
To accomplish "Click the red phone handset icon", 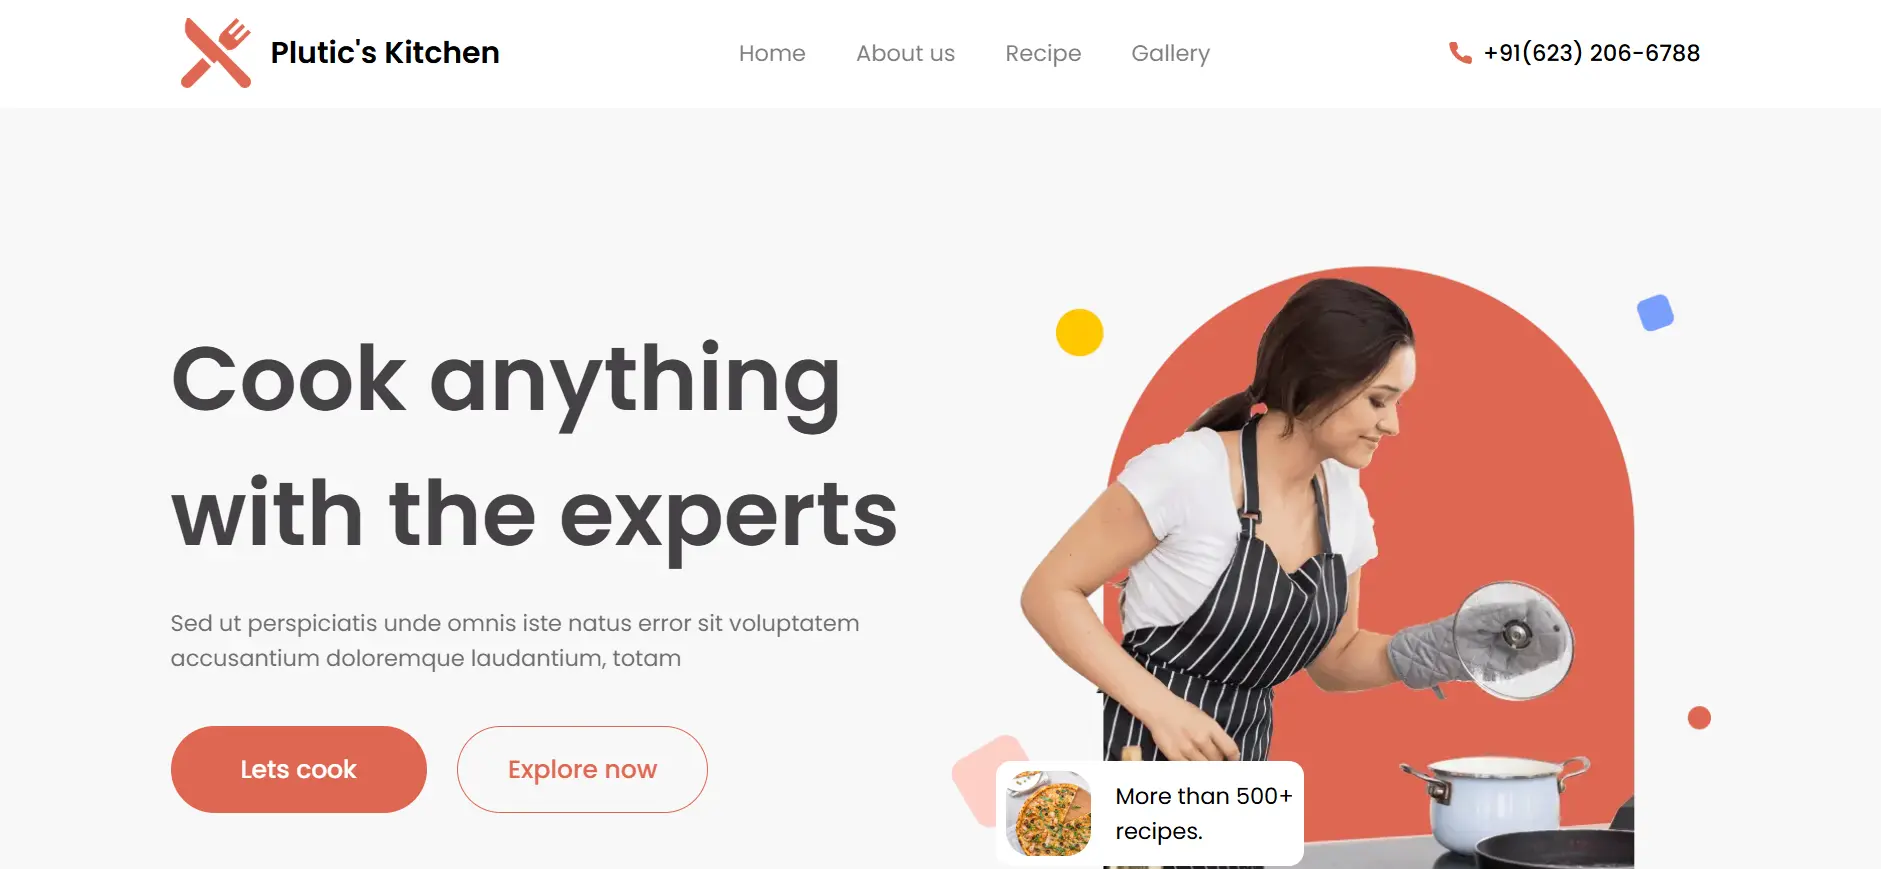I will tap(1460, 53).
